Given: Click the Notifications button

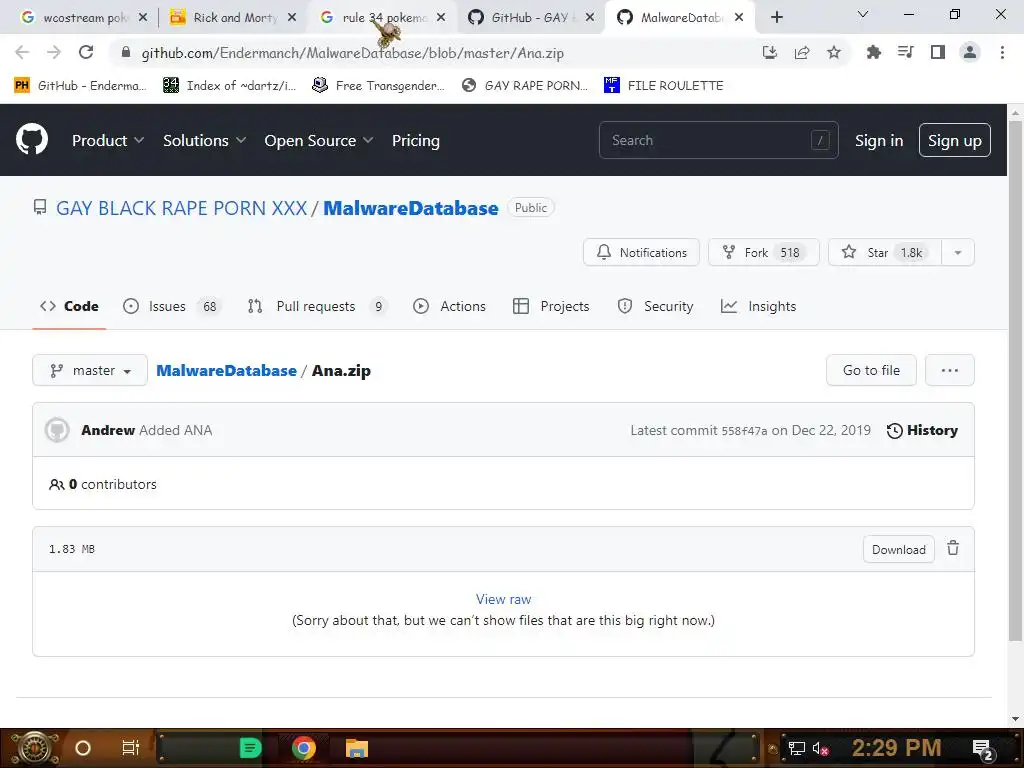Looking at the screenshot, I should [x=641, y=253].
